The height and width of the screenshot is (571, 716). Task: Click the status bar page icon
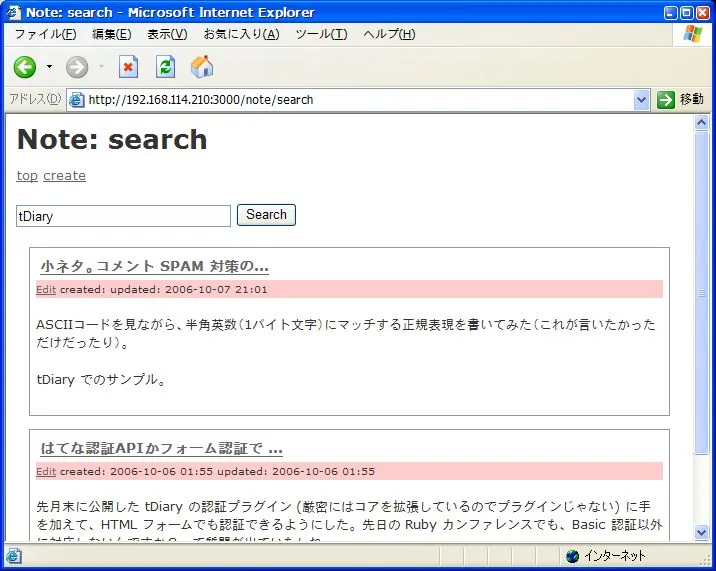pyautogui.click(x=14, y=556)
